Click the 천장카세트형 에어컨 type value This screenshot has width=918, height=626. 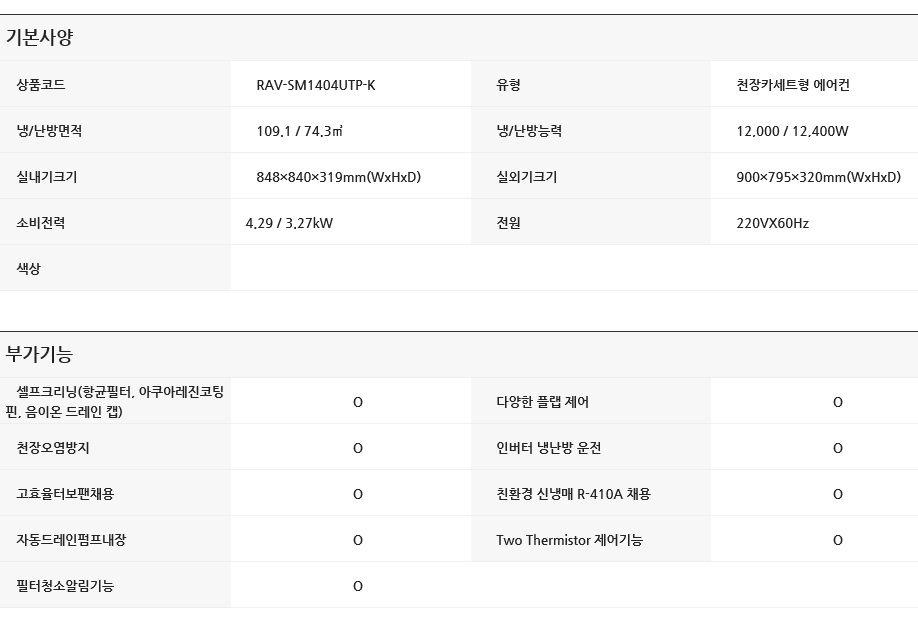pos(793,85)
